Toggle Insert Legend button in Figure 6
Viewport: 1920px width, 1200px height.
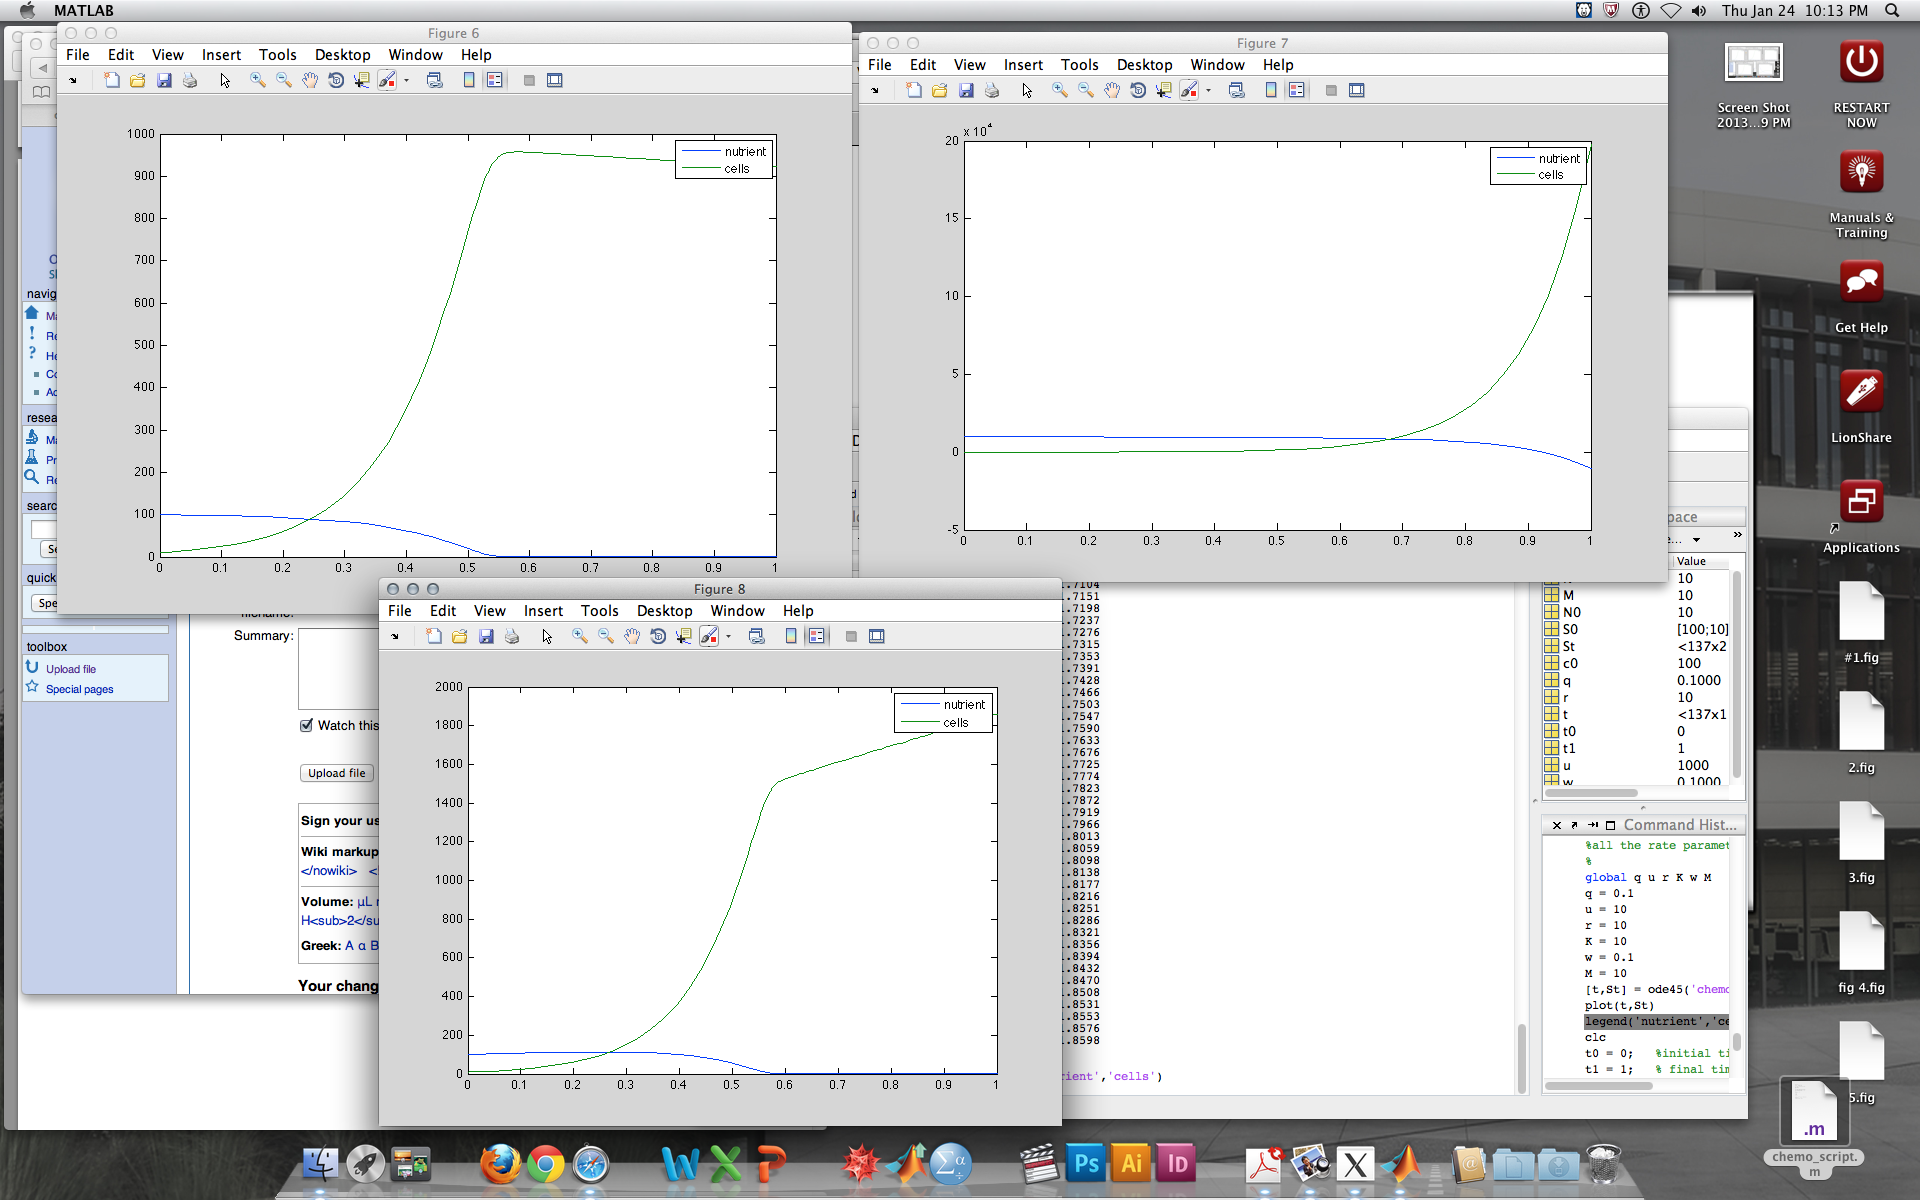pos(494,80)
